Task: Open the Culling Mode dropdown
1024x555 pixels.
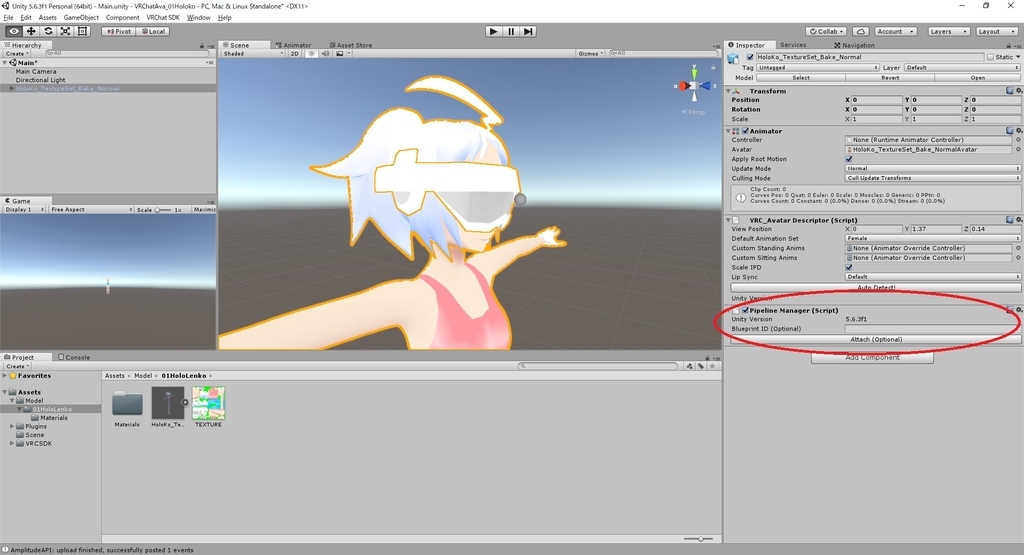Action: tap(932, 178)
